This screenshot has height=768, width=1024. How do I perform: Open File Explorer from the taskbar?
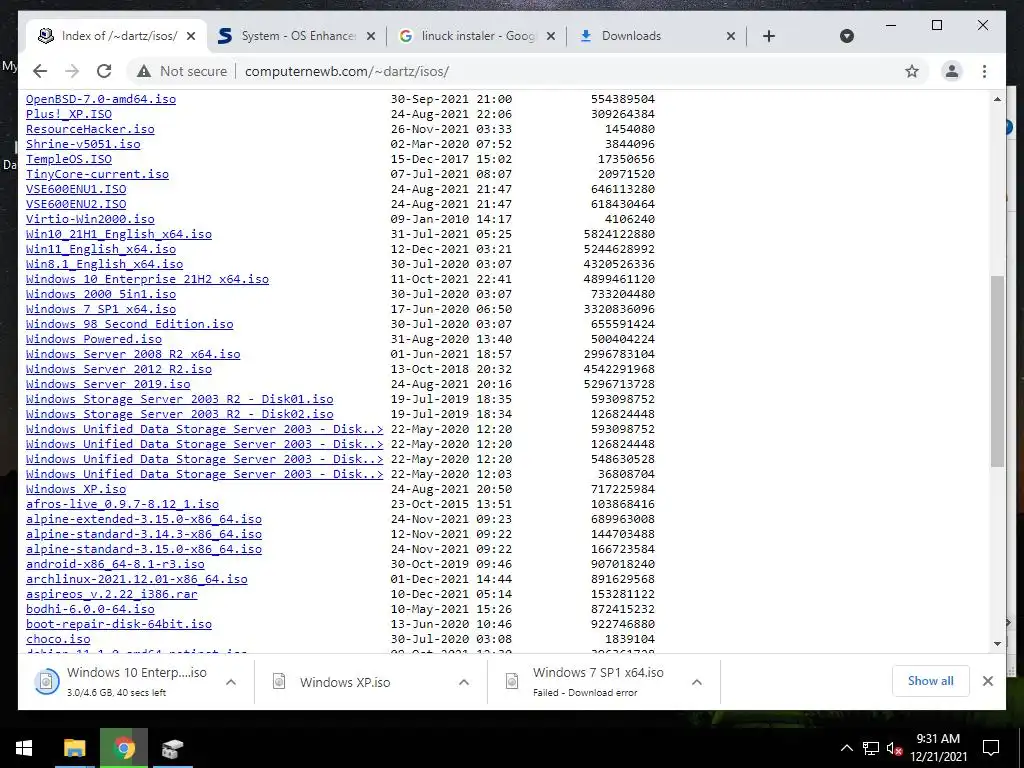74,748
